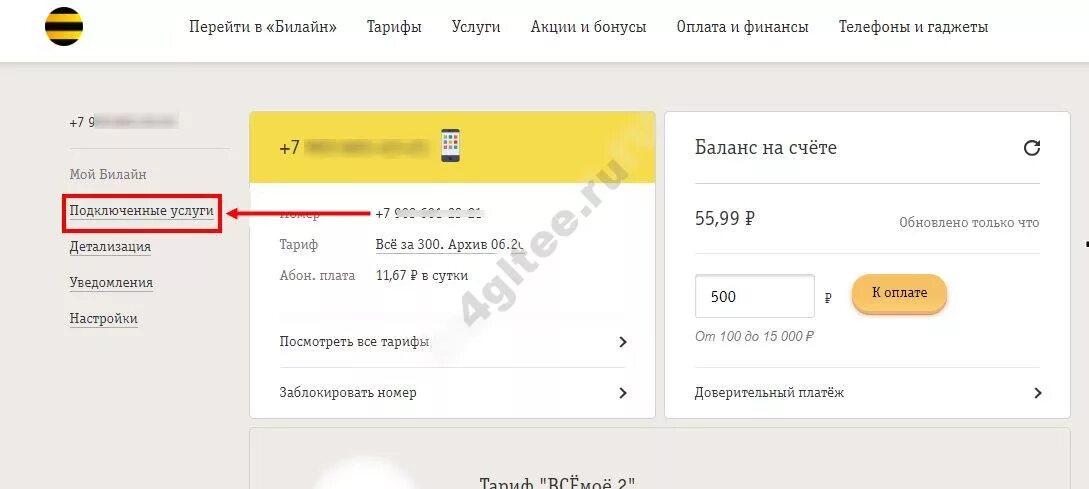The image size is (1089, 489).
Task: Open the Уведомления link
Action: (111, 283)
